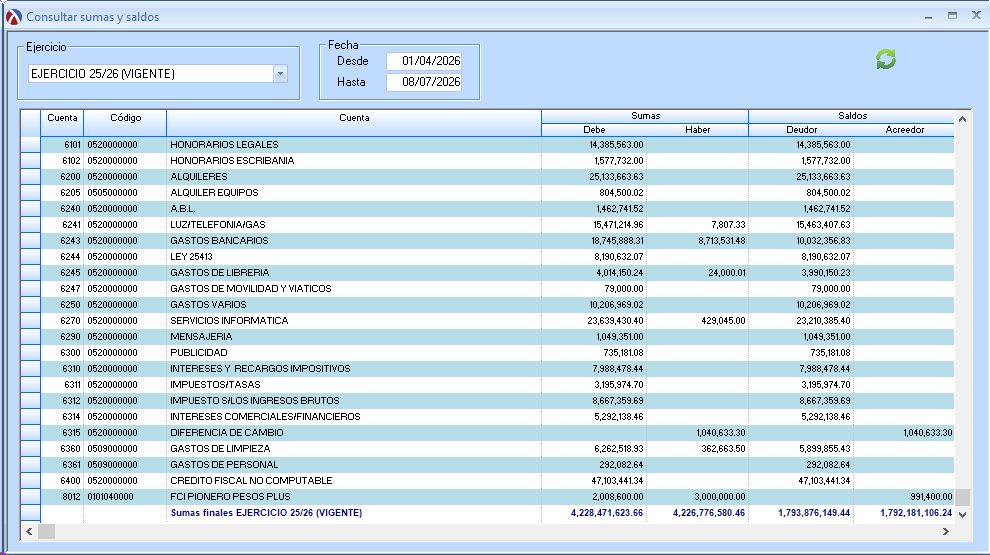The width and height of the screenshot is (990, 555).
Task: Select the GASTOS DE PERSONAL row
Action: tap(487, 465)
